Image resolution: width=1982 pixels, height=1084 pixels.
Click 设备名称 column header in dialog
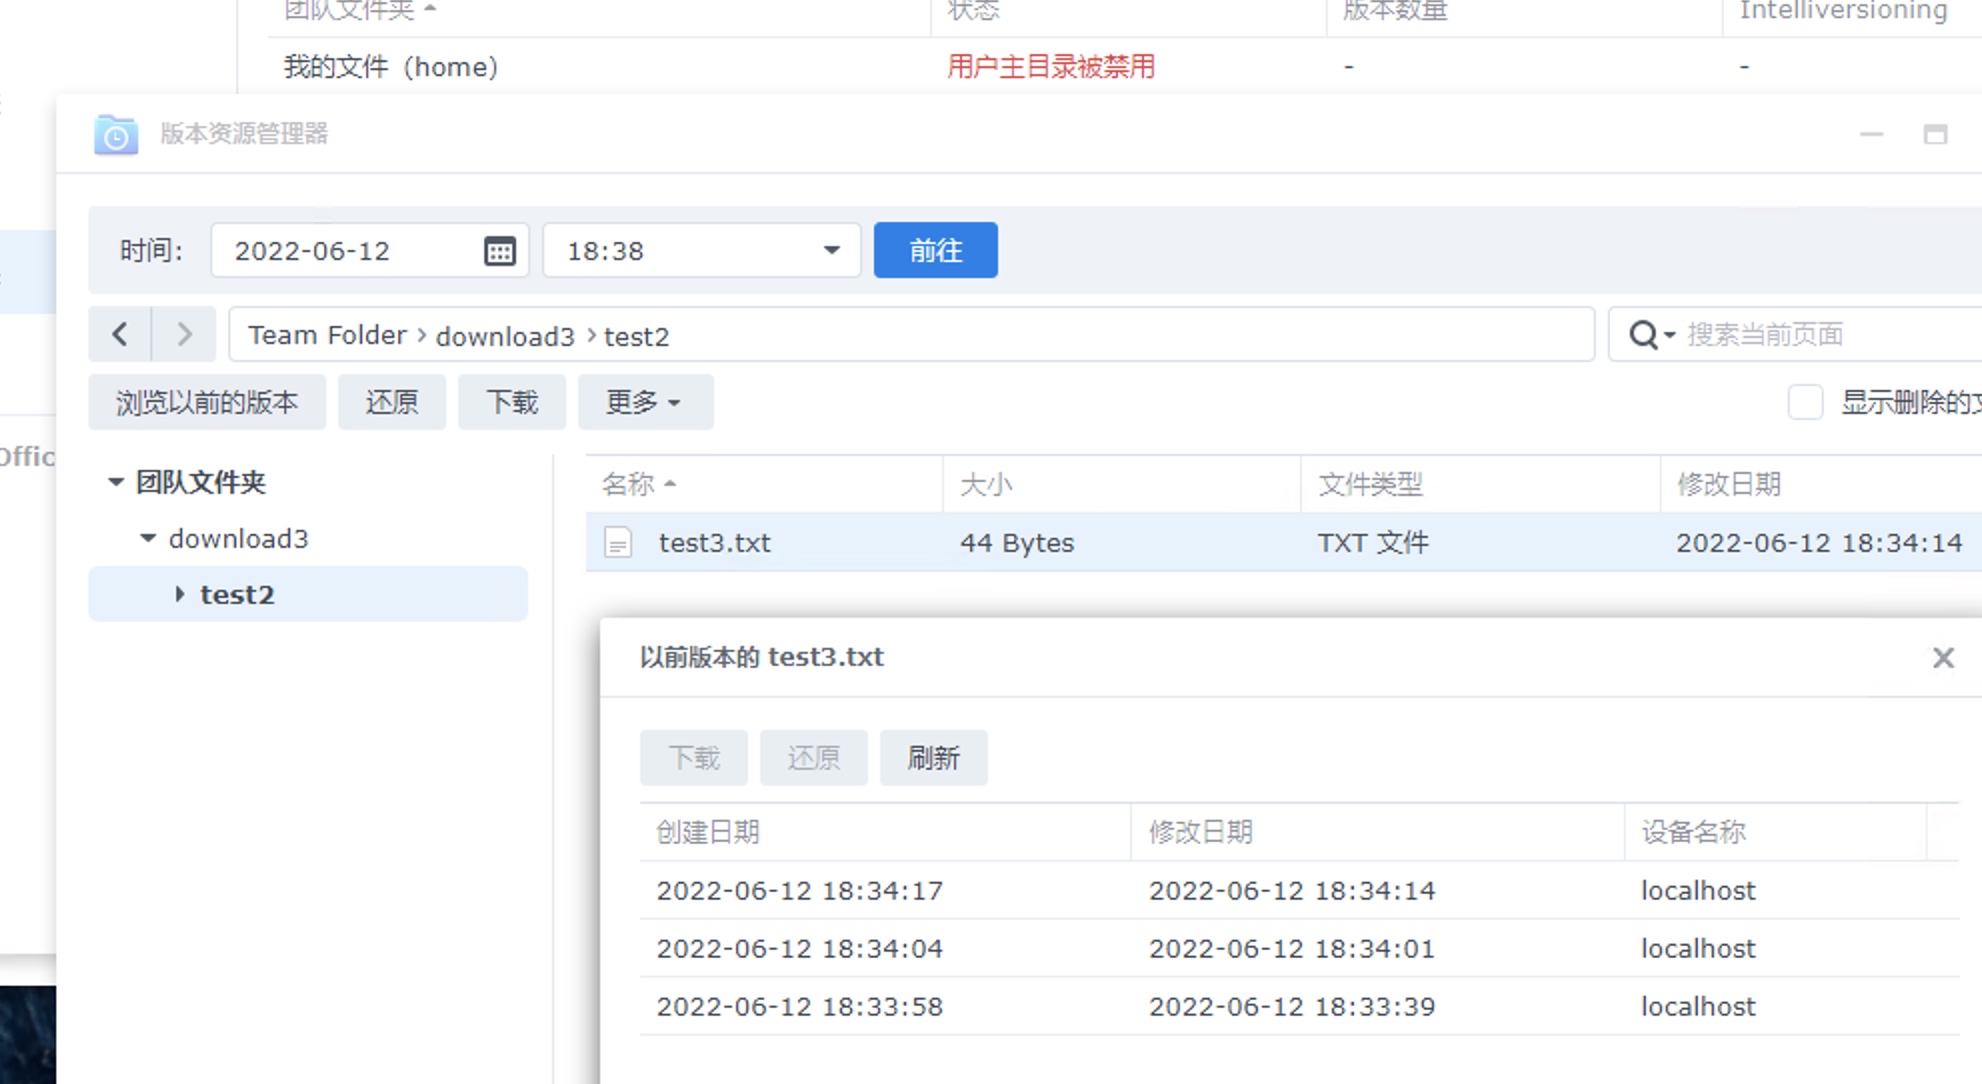pos(1775,832)
